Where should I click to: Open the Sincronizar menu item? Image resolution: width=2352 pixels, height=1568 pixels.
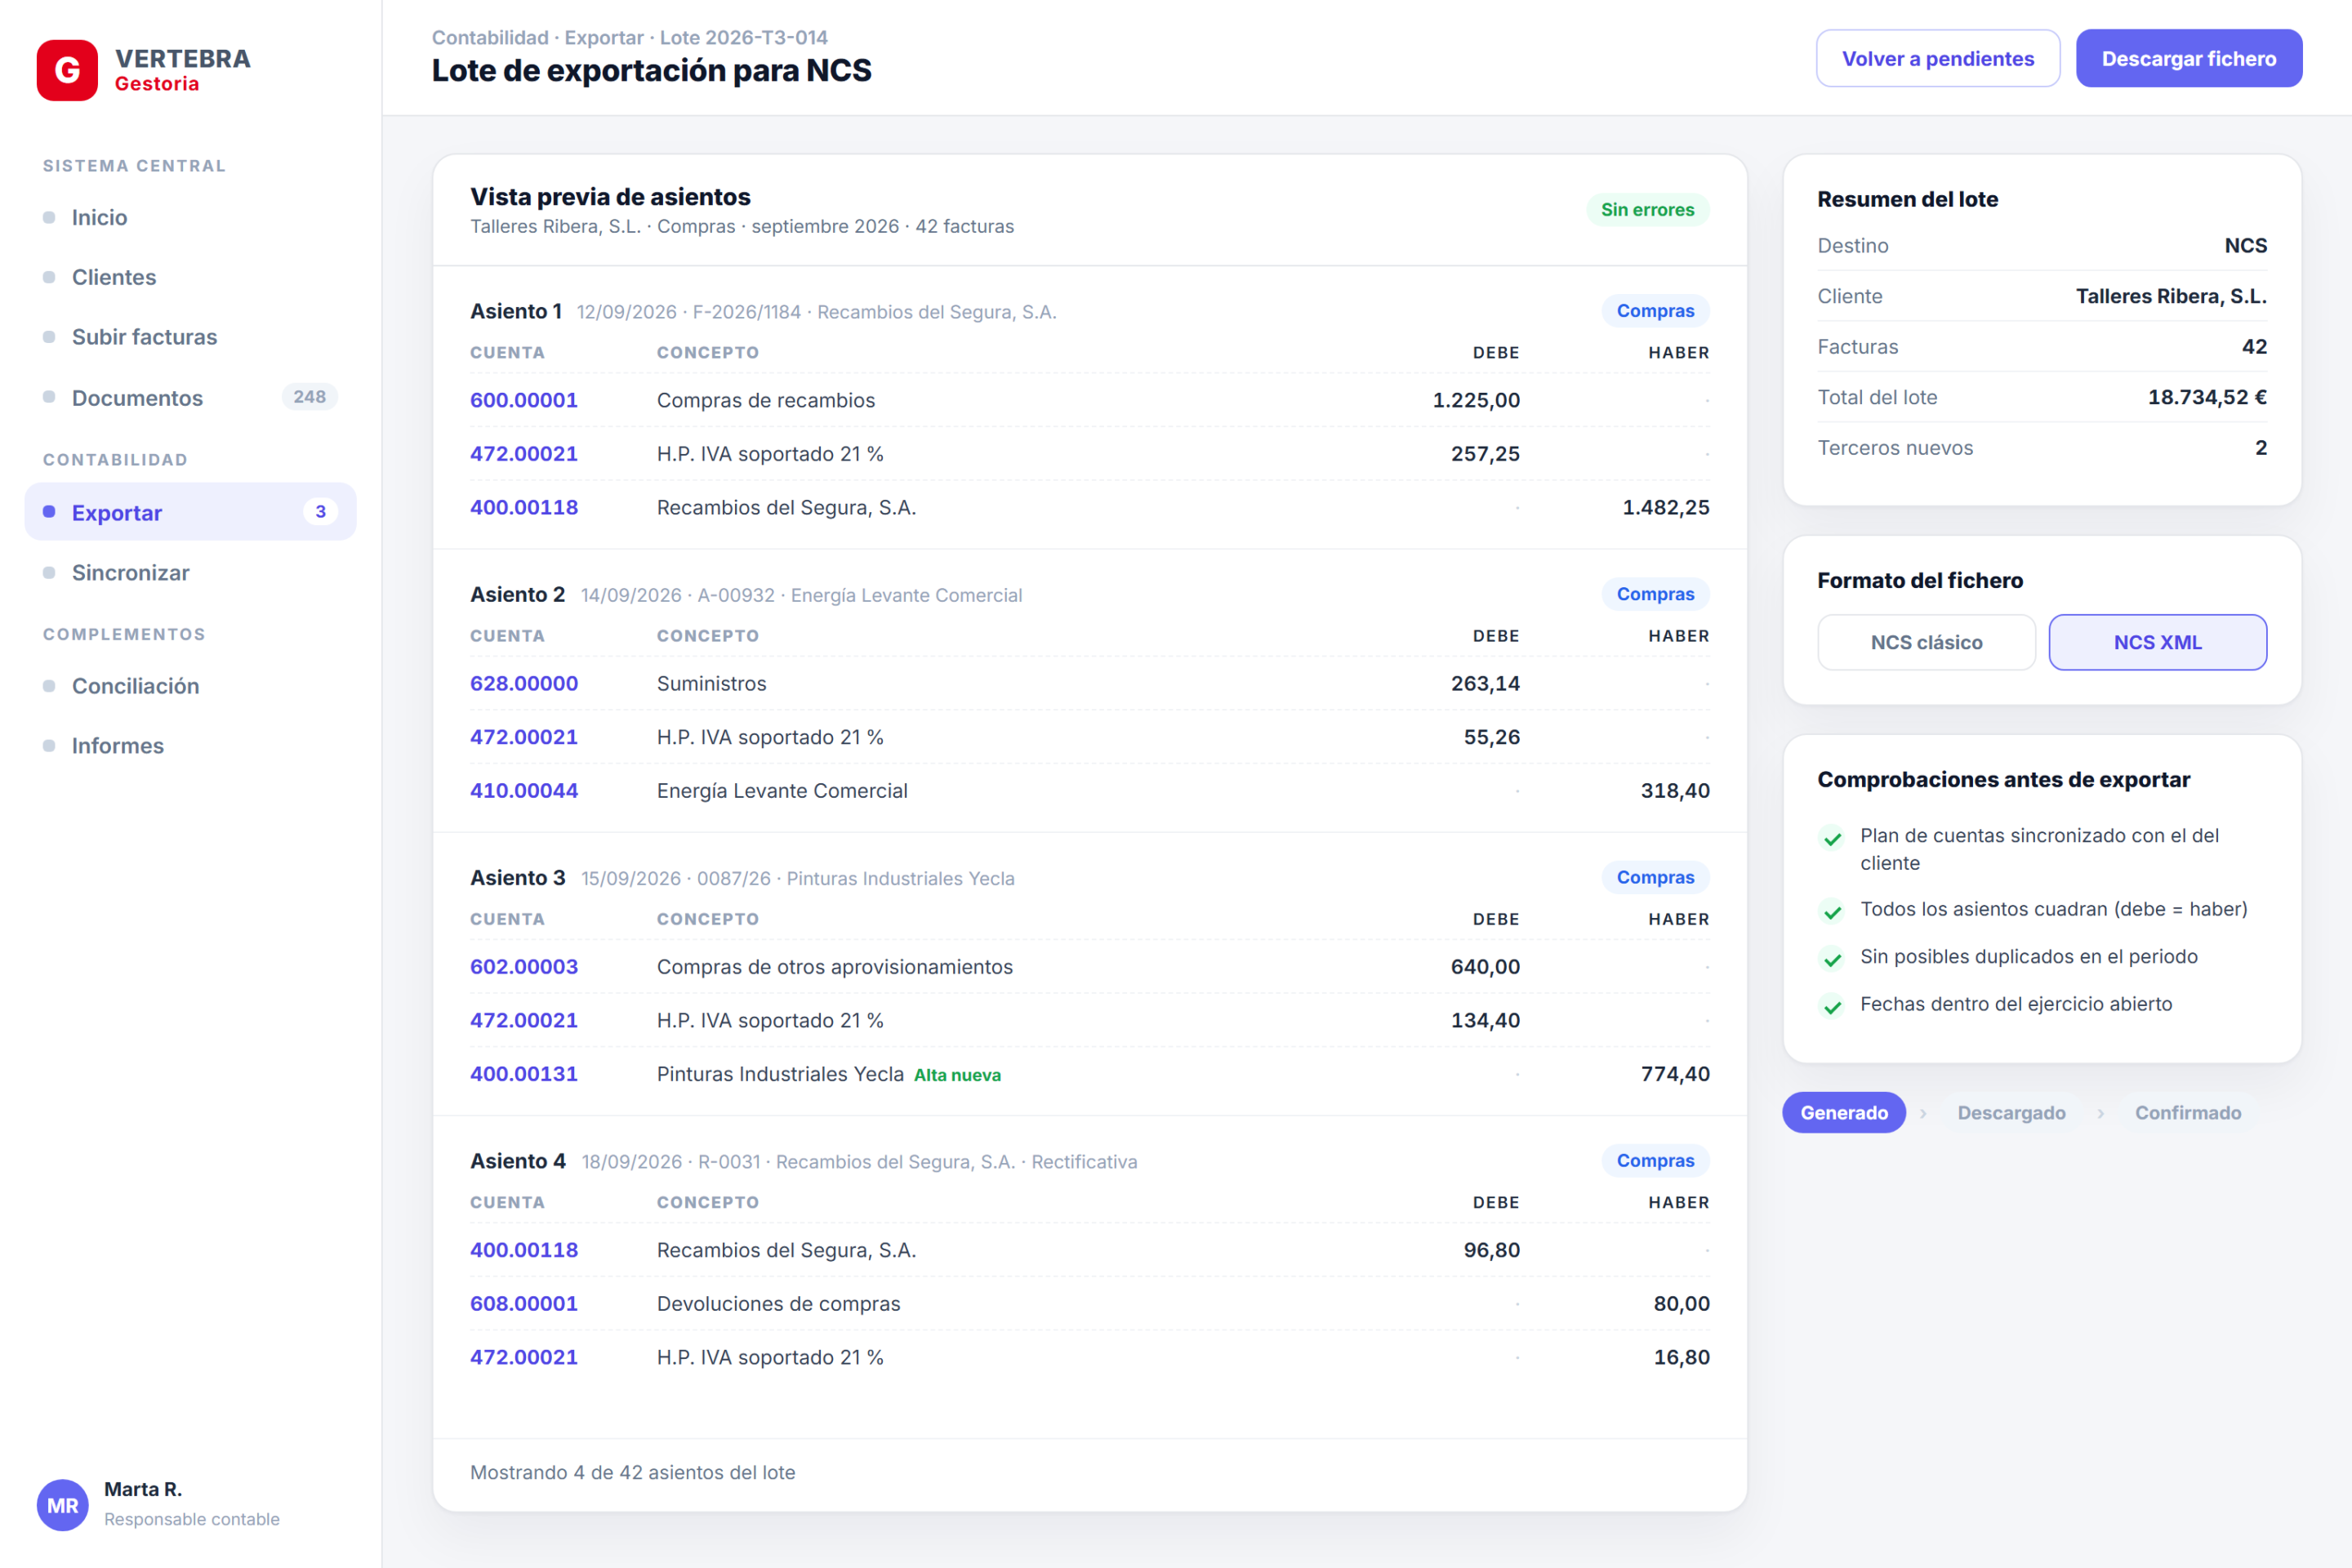(x=190, y=572)
